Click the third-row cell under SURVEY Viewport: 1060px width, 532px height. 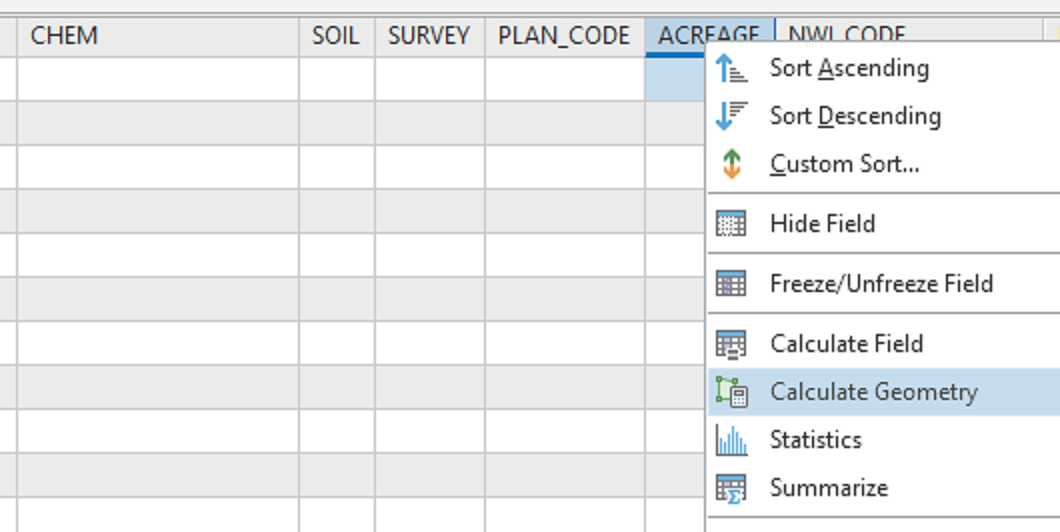[x=429, y=166]
